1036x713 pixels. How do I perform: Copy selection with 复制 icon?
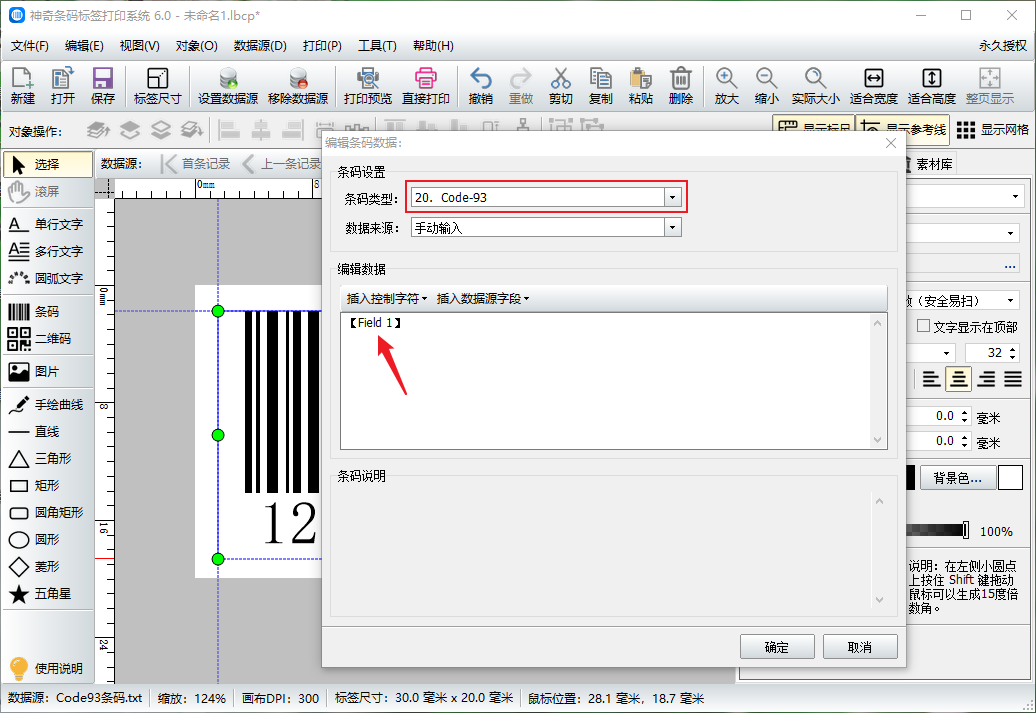(x=601, y=85)
